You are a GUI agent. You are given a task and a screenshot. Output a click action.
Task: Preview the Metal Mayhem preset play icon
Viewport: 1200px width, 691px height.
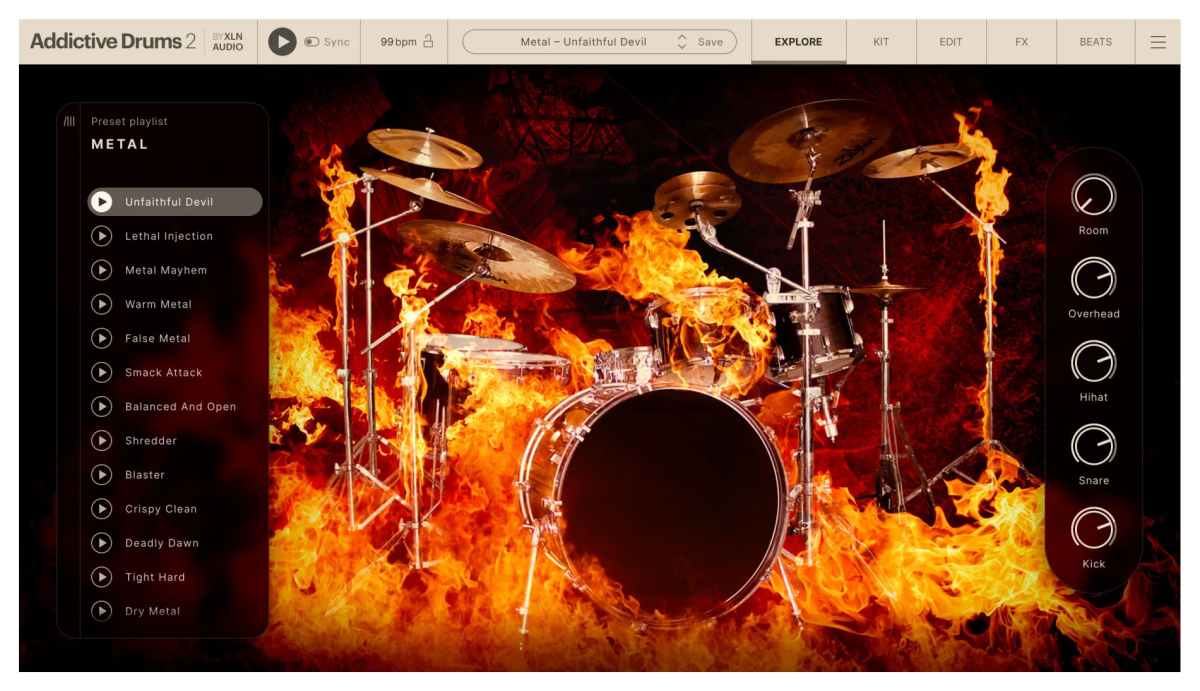tap(101, 270)
